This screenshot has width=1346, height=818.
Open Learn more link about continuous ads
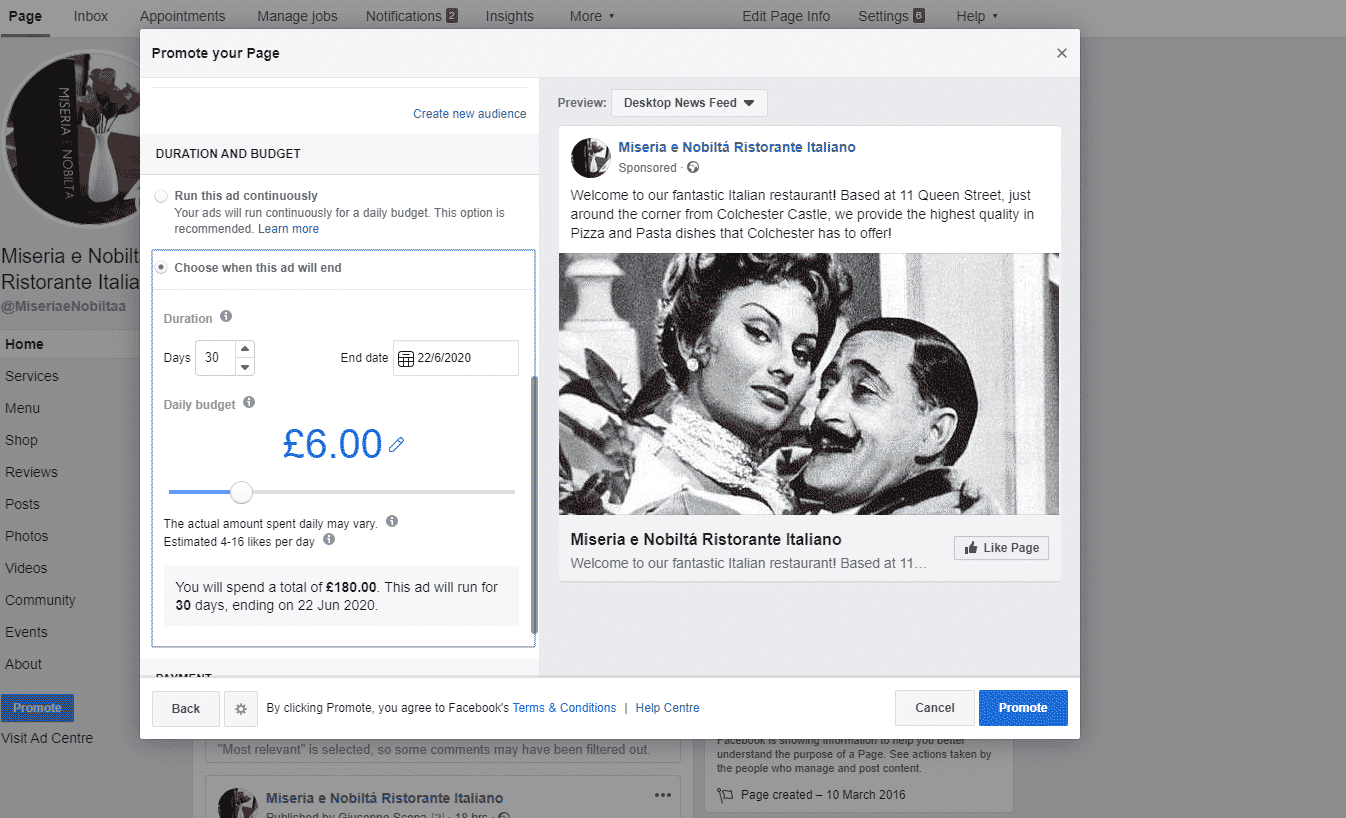(288, 229)
